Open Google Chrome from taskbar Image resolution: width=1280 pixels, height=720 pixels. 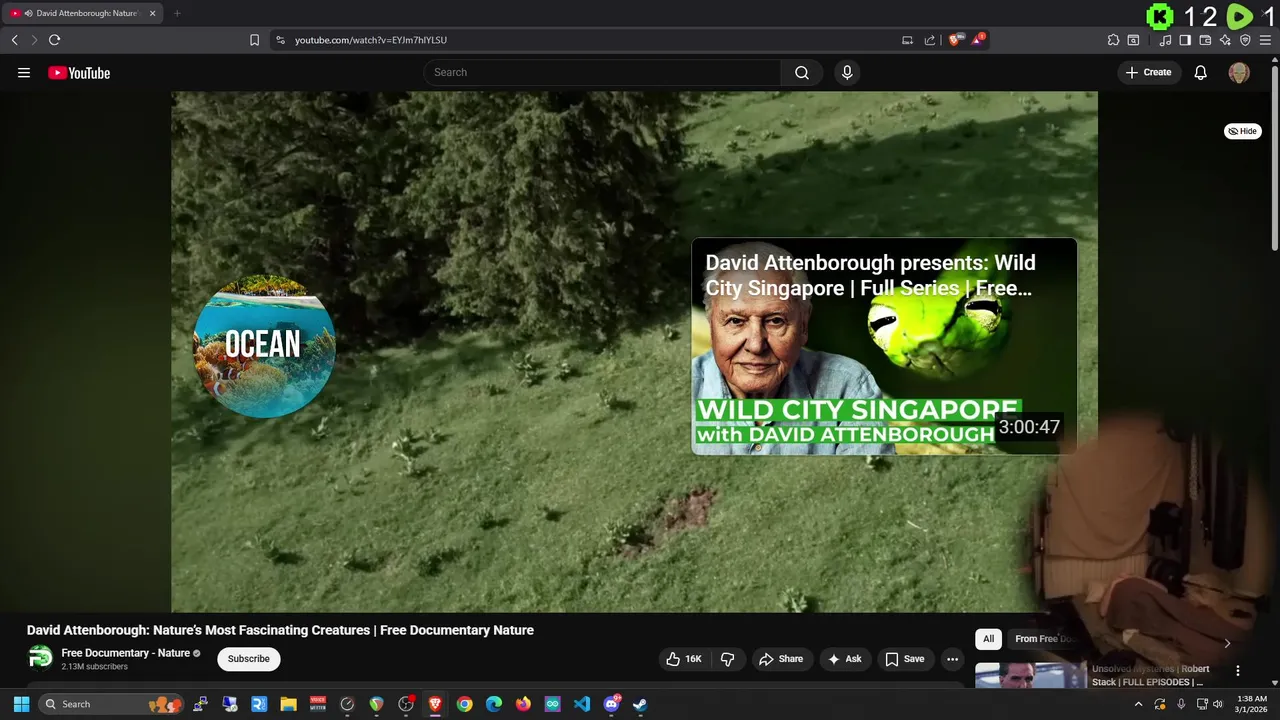click(464, 704)
